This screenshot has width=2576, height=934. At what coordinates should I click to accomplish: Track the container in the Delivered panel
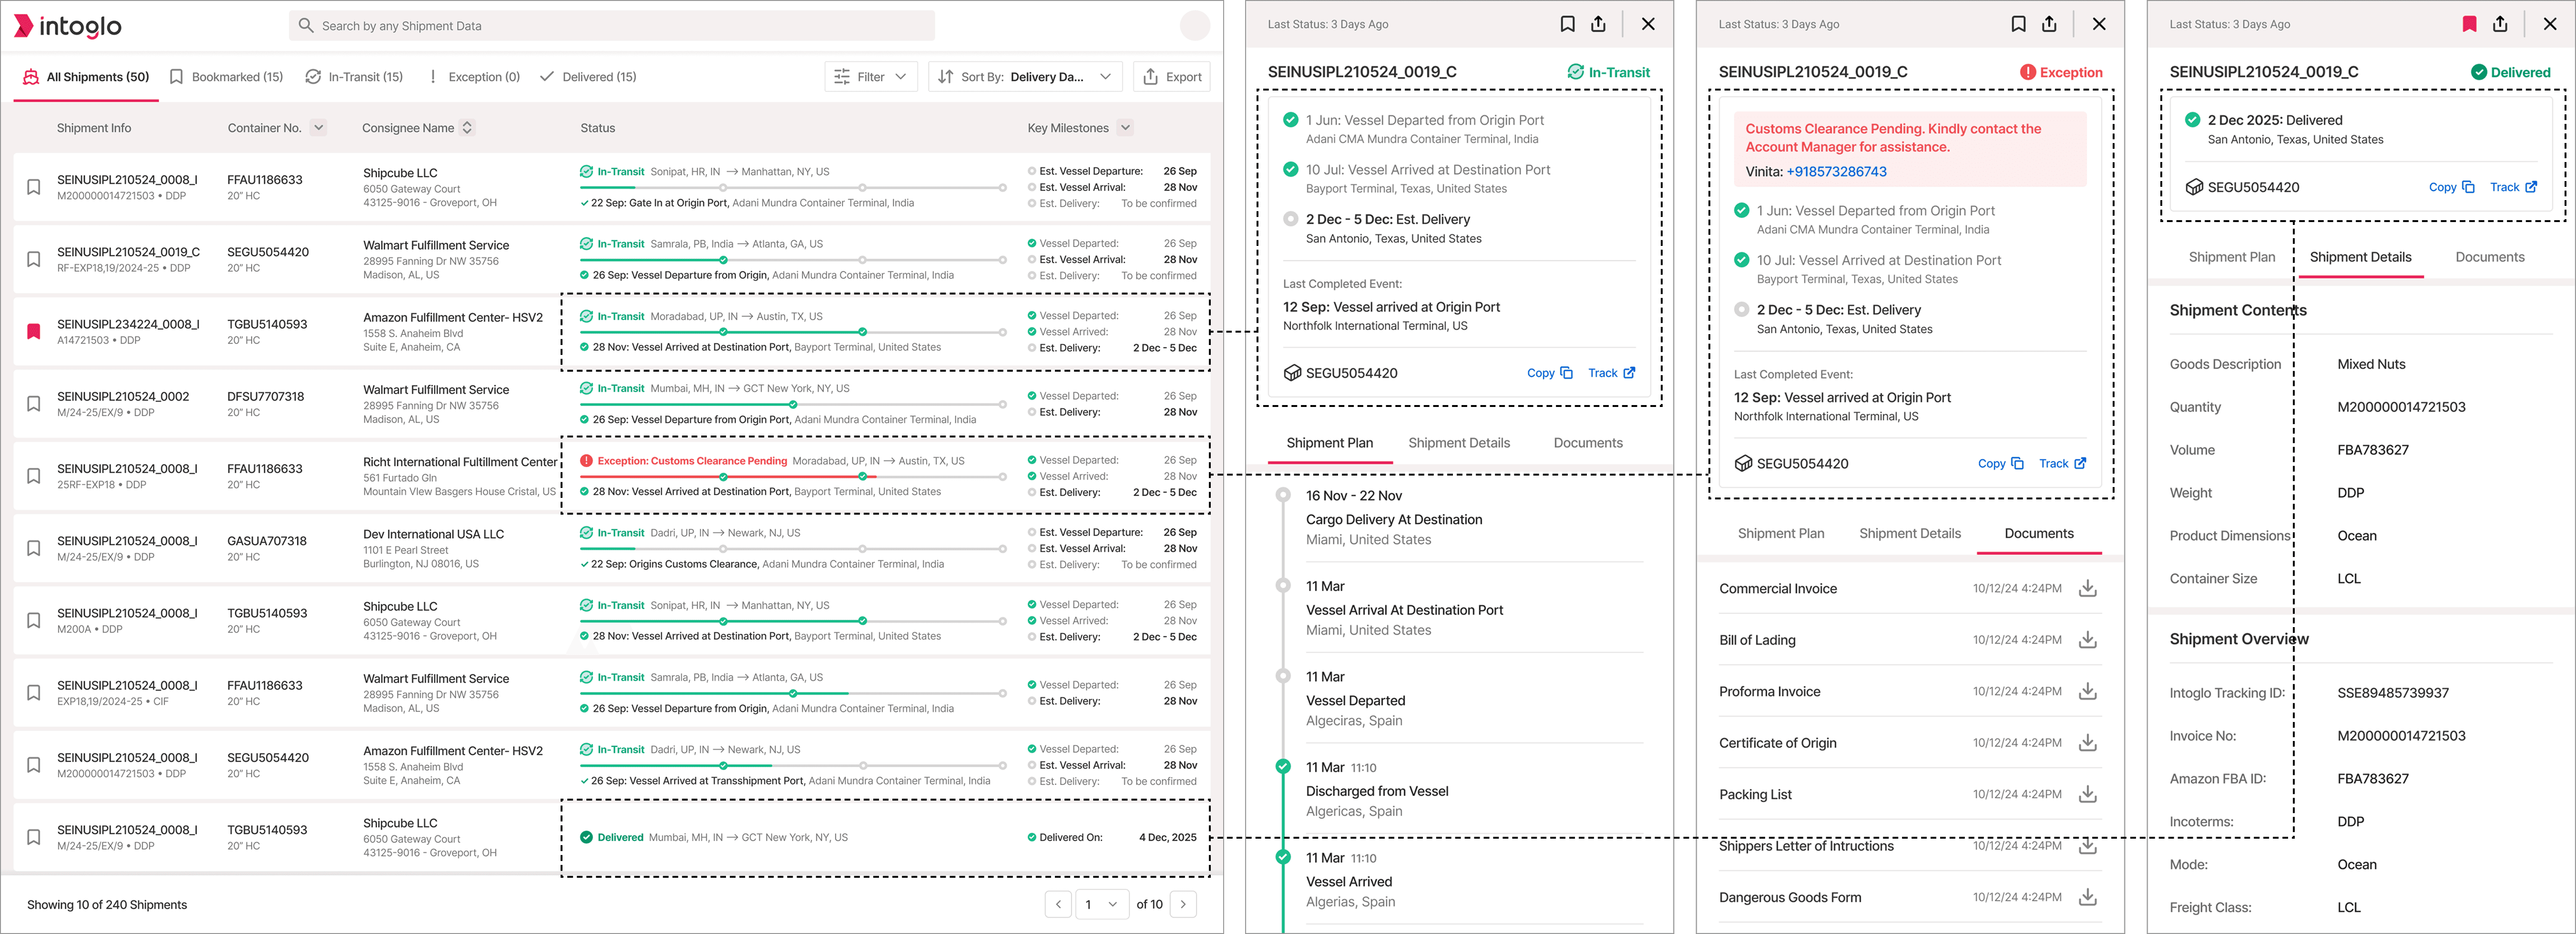tap(2513, 187)
